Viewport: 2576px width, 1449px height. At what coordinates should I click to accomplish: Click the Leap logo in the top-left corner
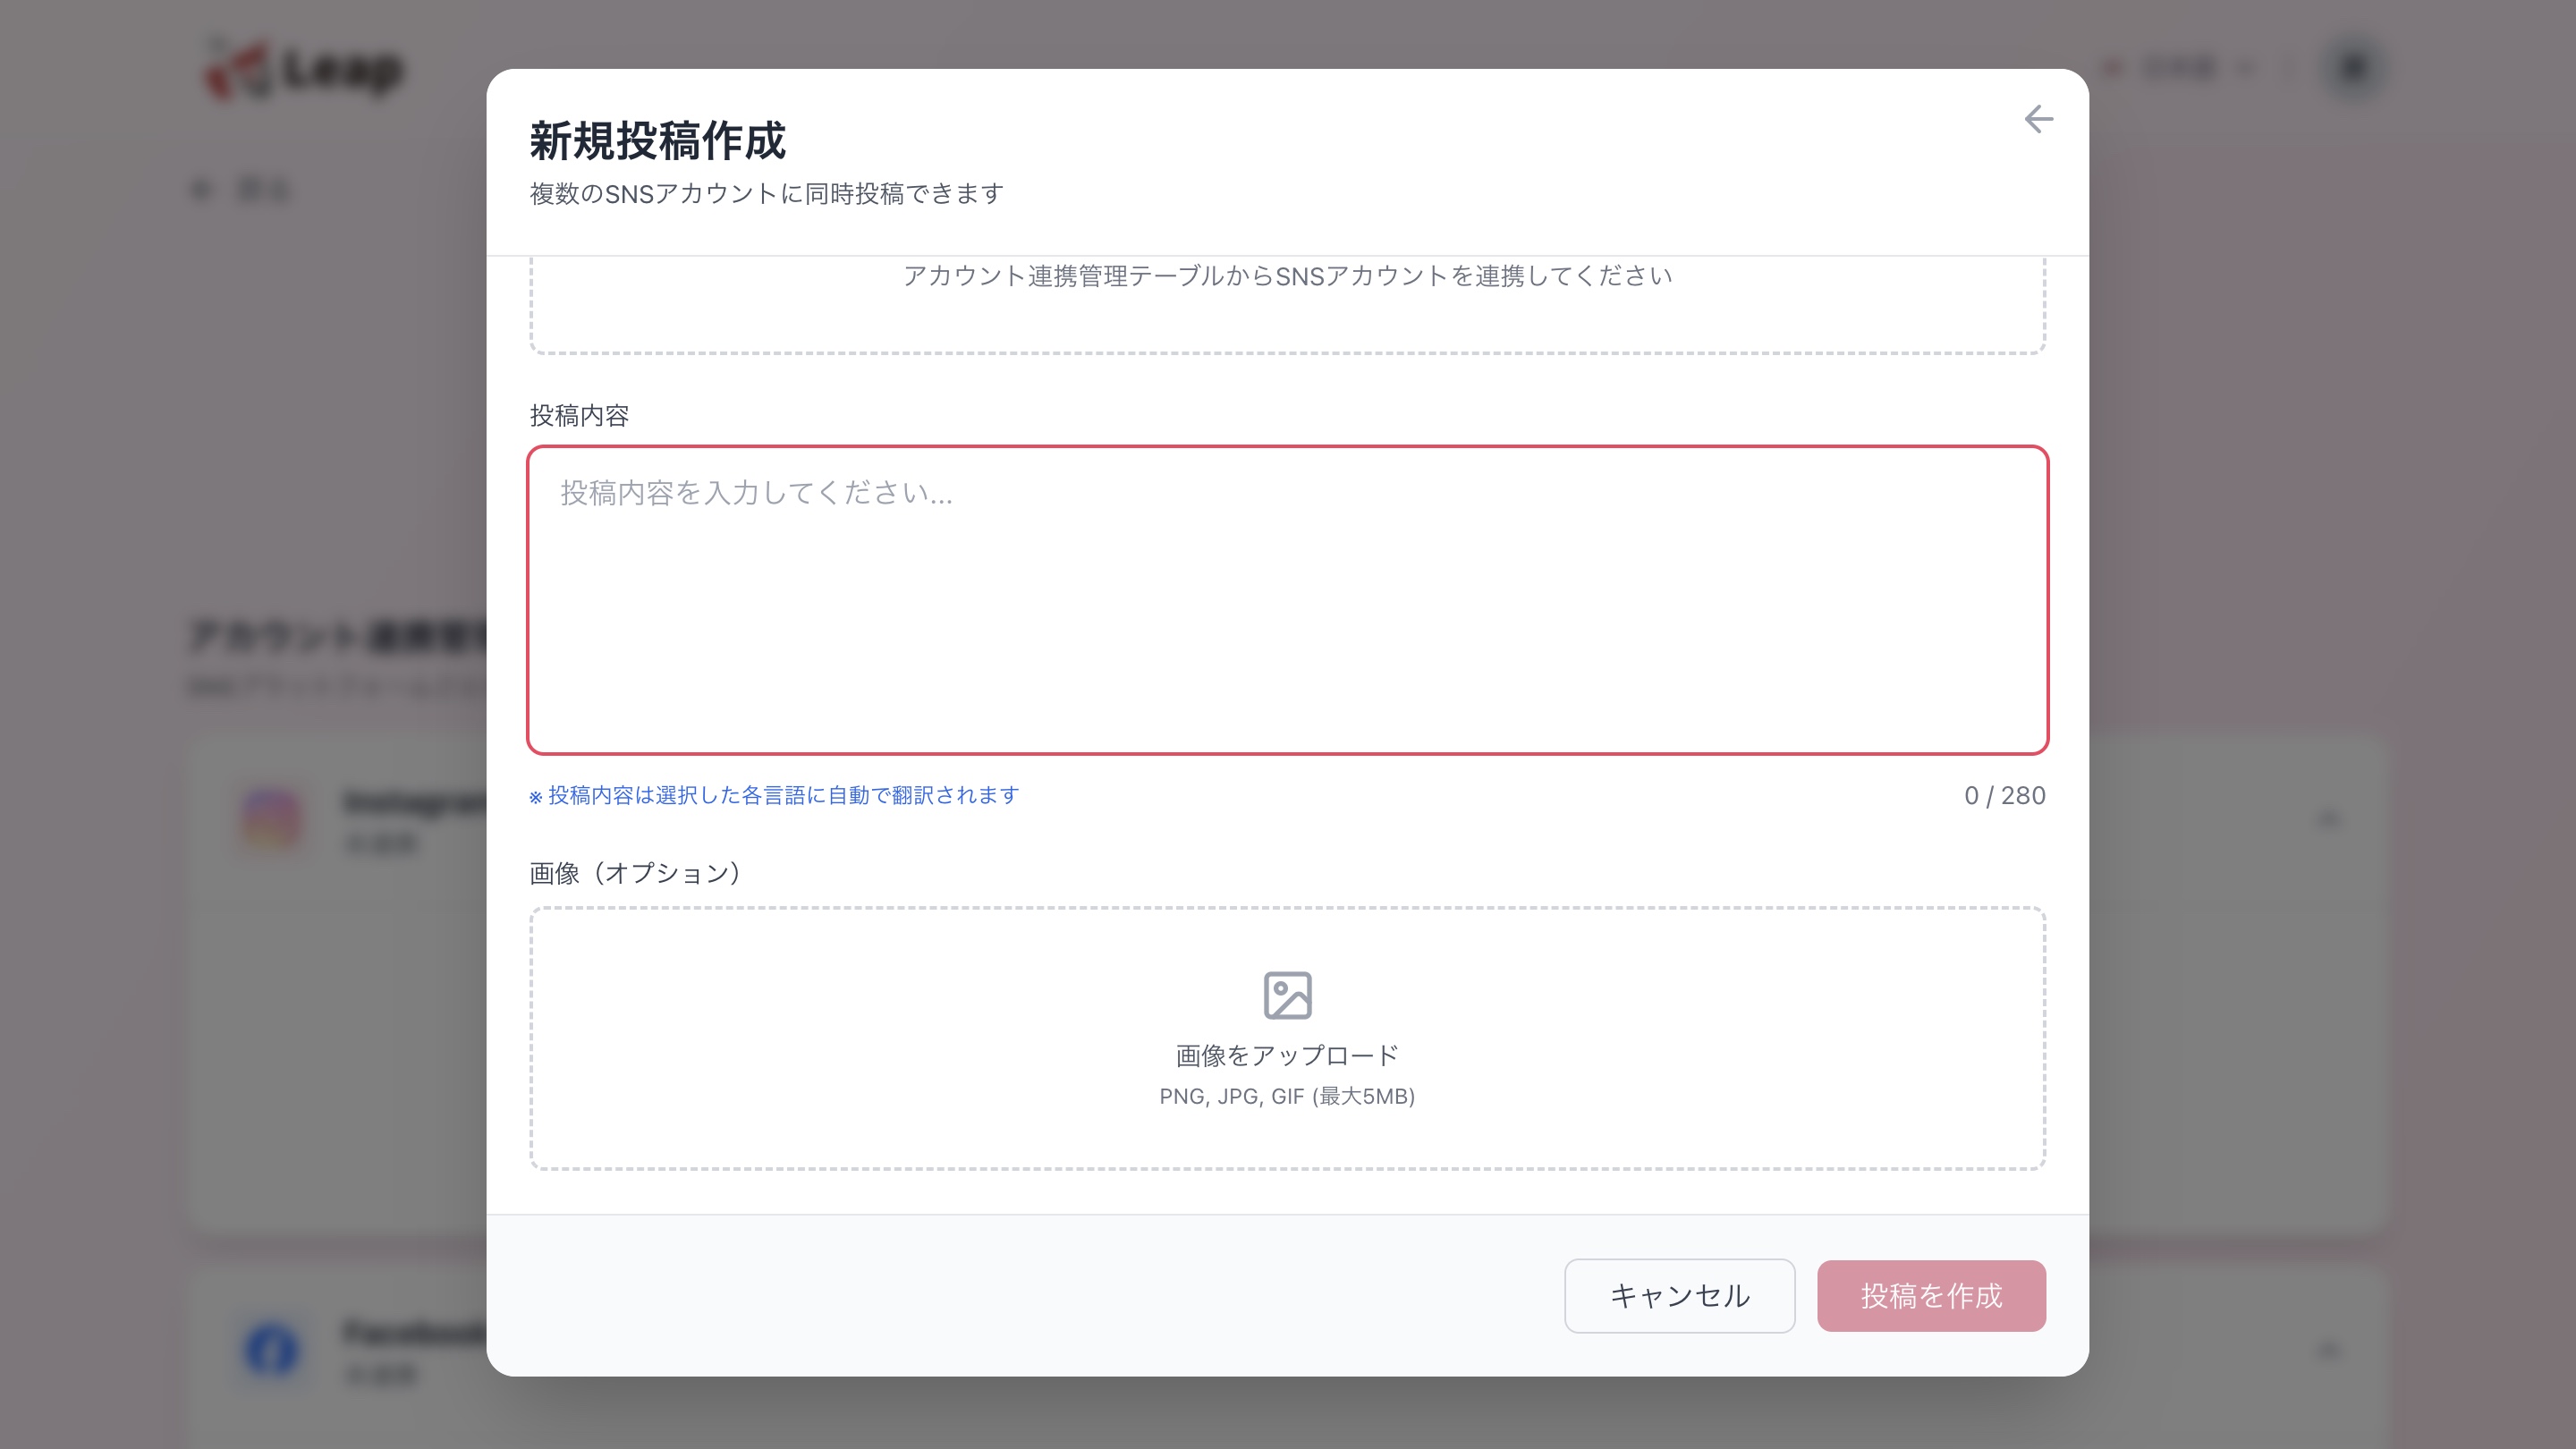coord(305,70)
